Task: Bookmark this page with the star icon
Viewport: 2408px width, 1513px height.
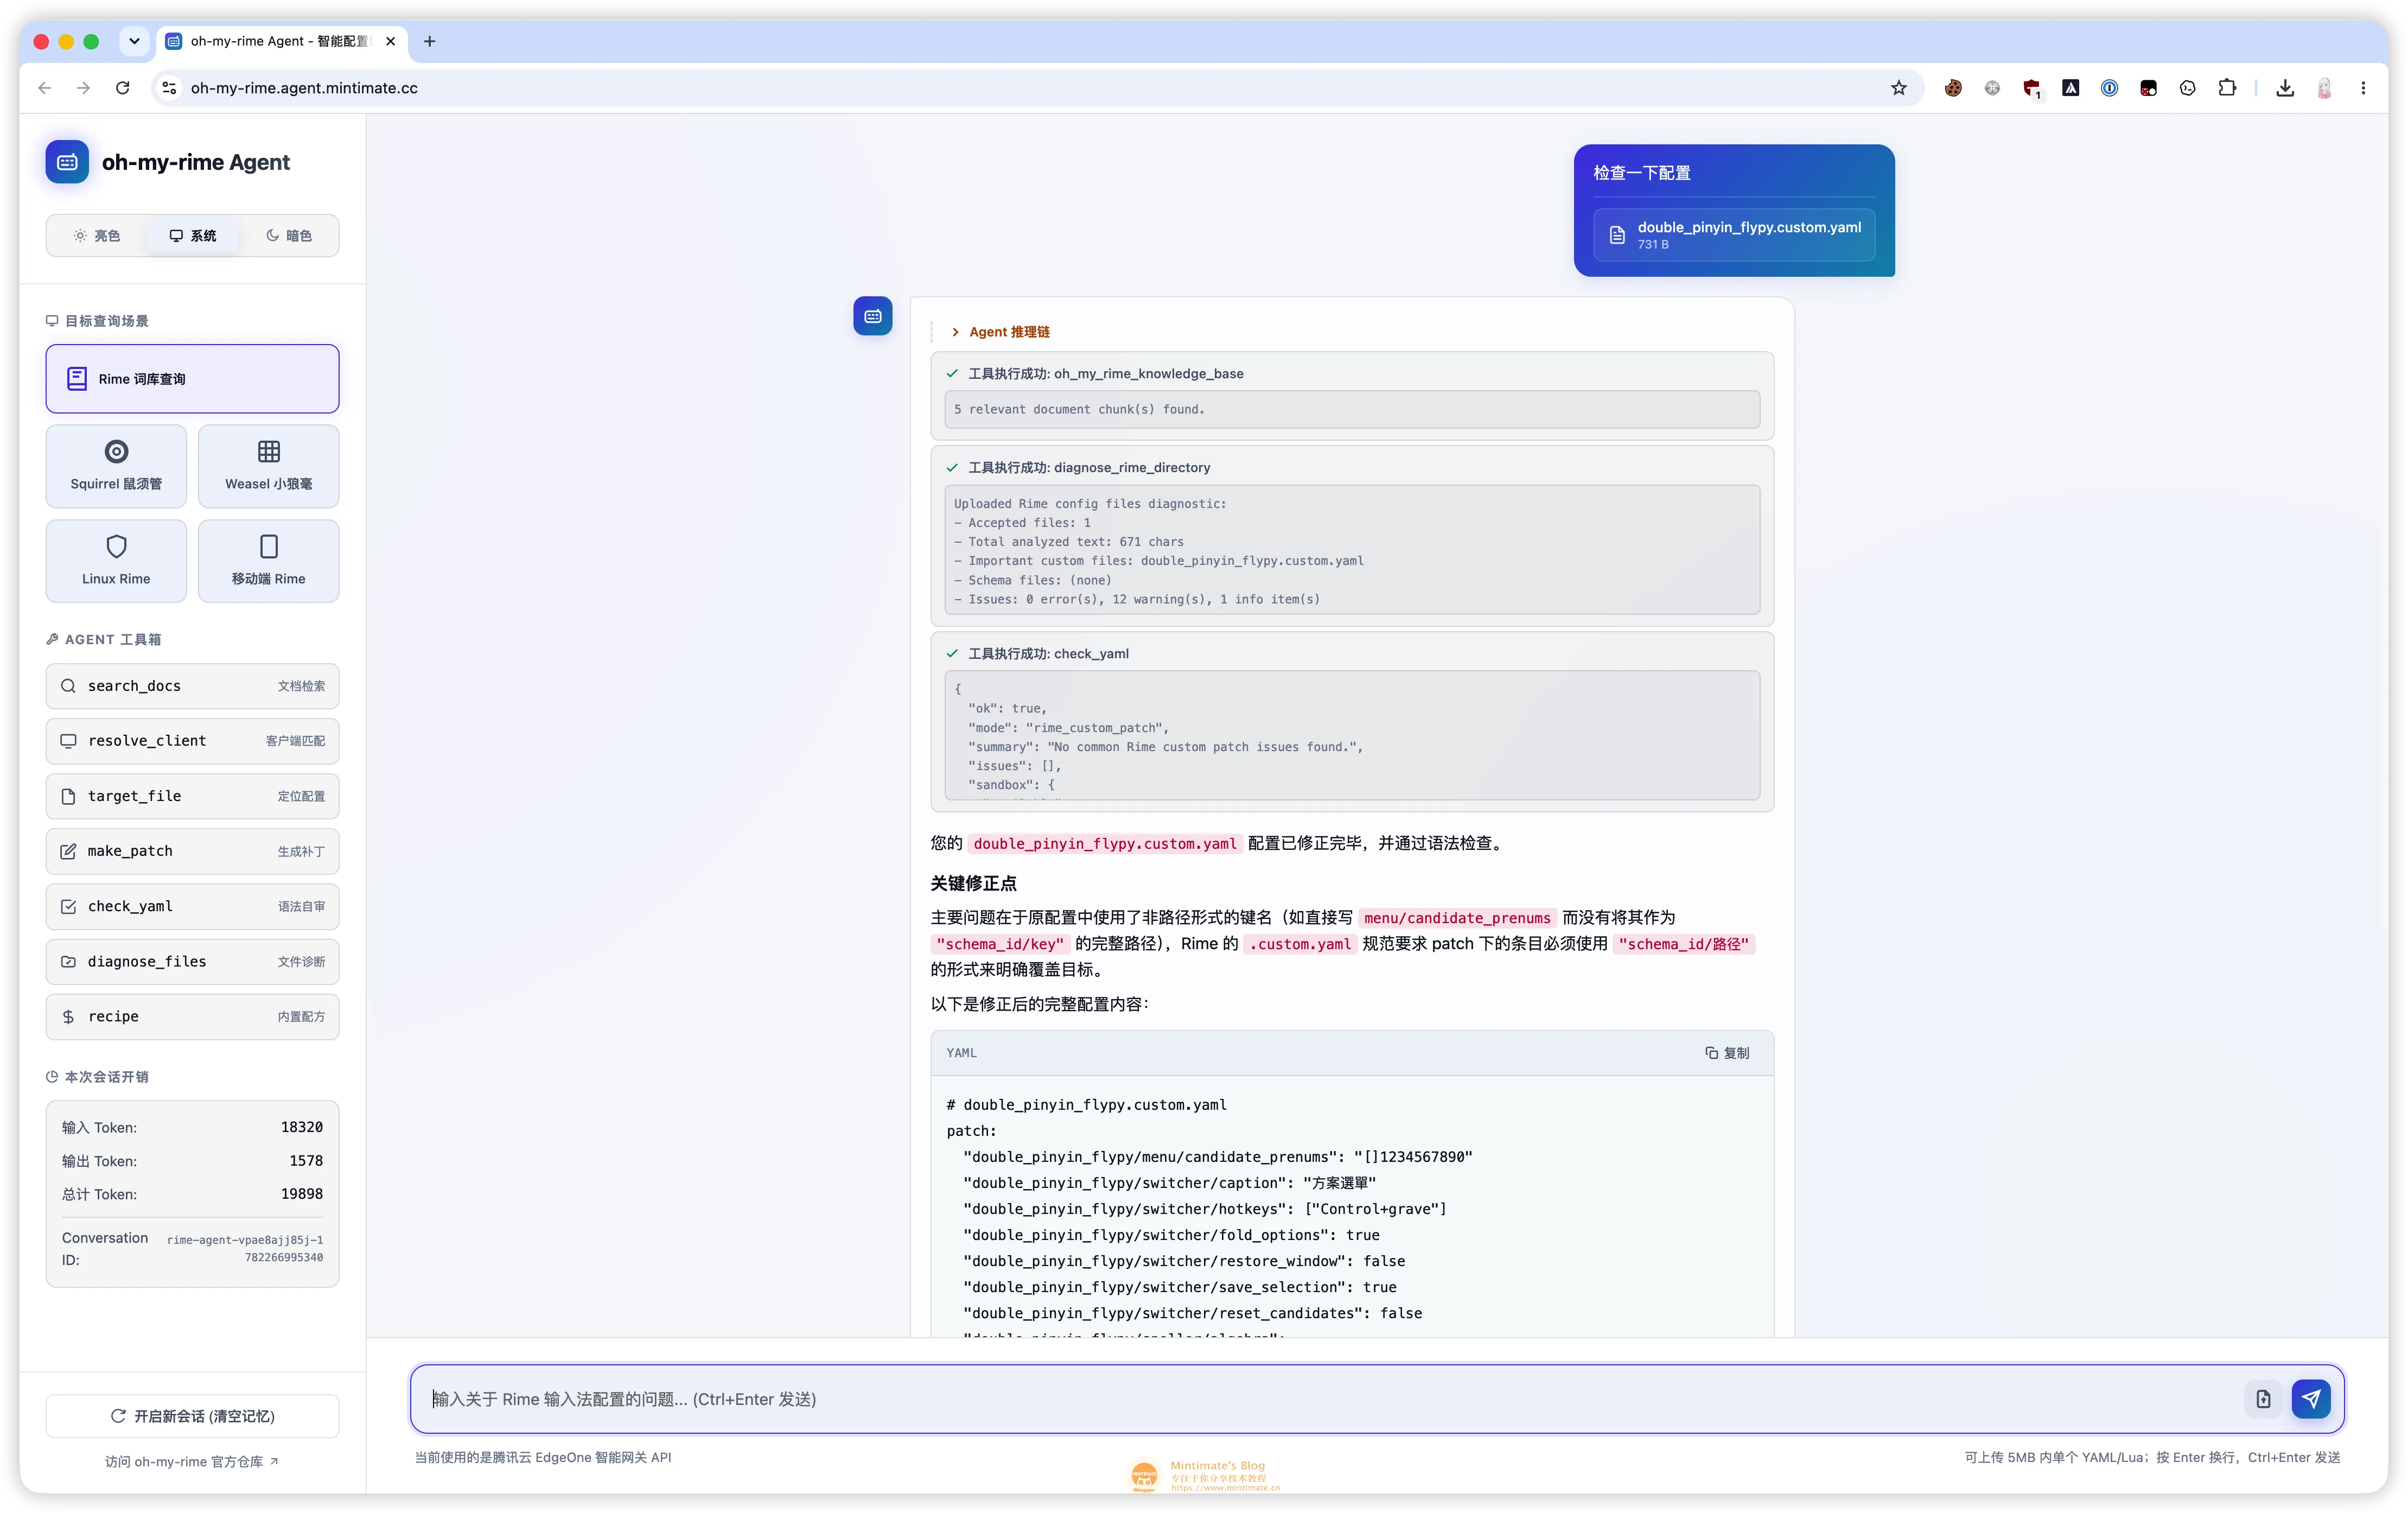Action: point(1898,88)
